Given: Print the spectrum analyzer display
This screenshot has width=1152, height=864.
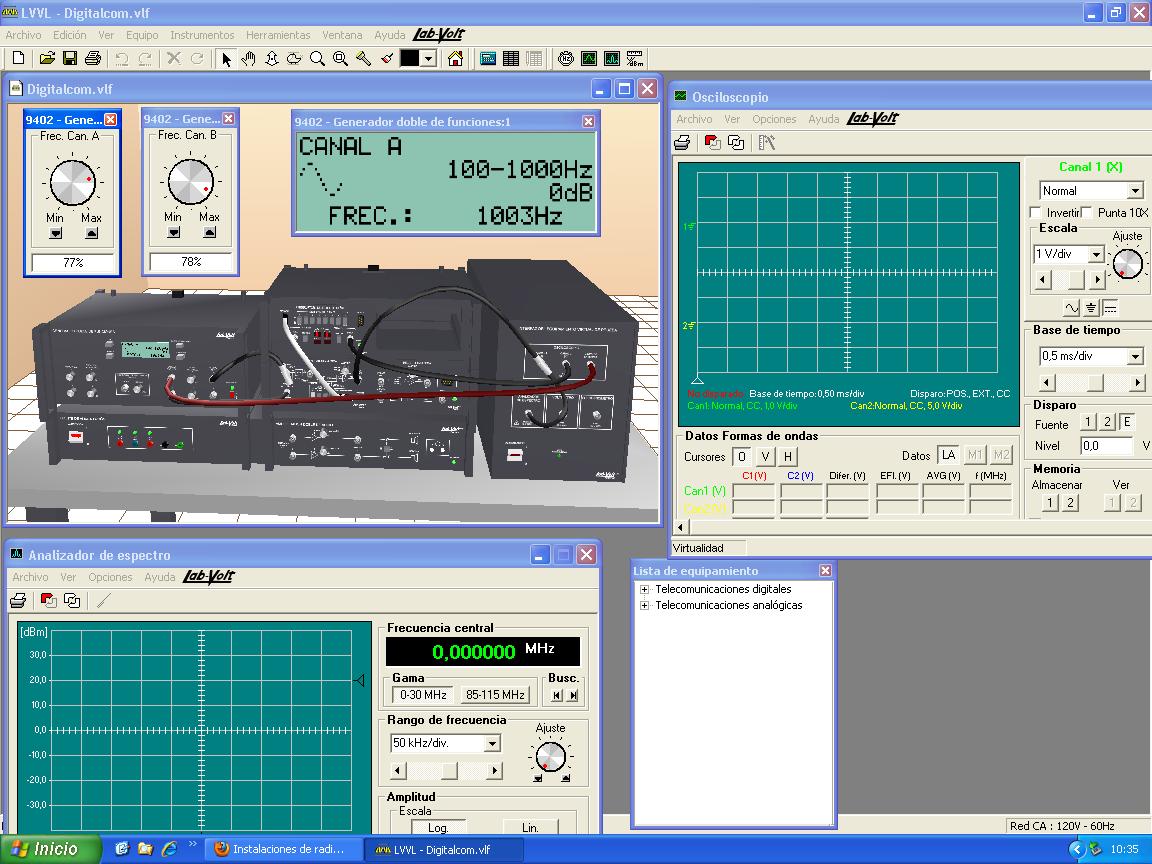Looking at the screenshot, I should pos(18,601).
